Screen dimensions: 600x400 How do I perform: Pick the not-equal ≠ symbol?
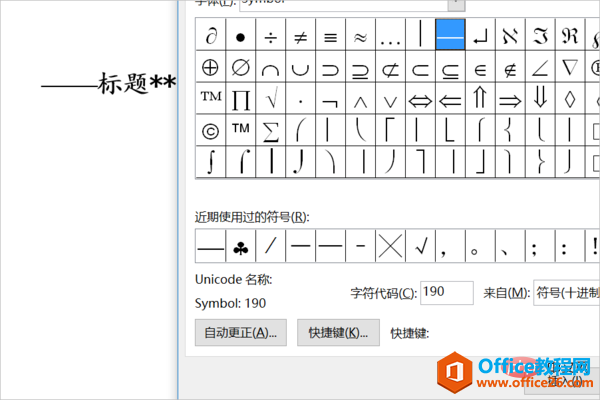coord(301,37)
